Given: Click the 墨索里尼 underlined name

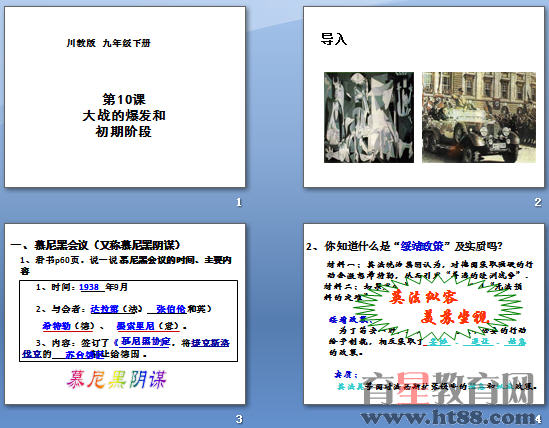Looking at the screenshot, I should pyautogui.click(x=135, y=326).
